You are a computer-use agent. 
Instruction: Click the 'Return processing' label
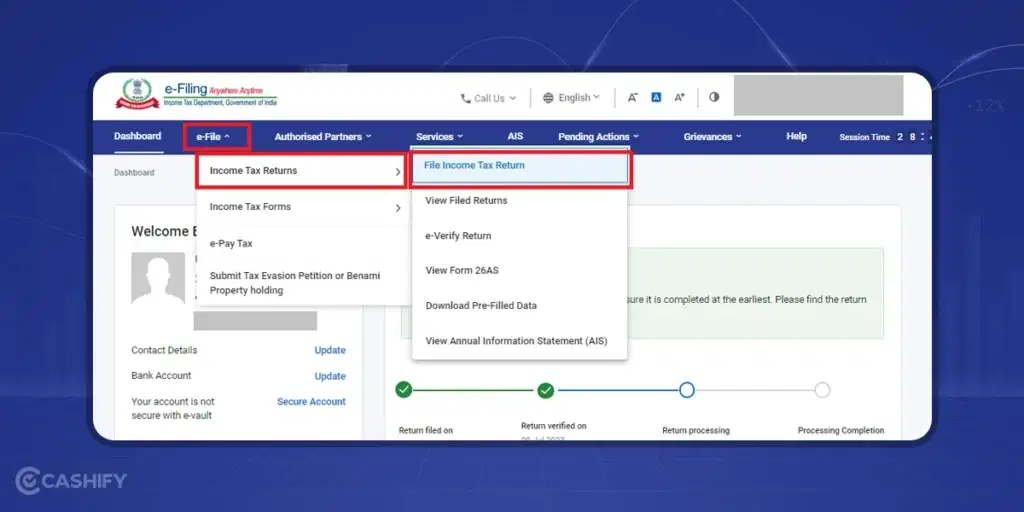696,431
